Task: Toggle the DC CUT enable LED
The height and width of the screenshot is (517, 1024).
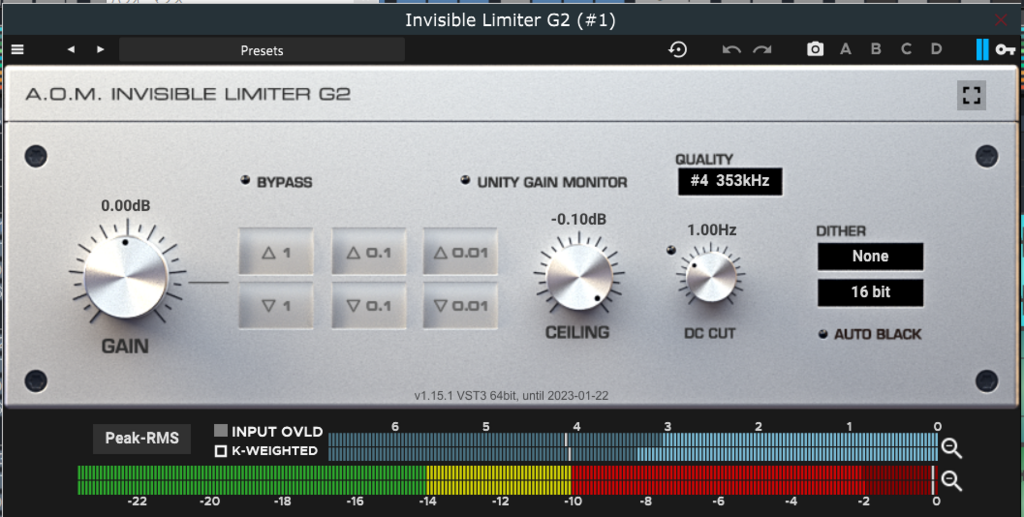Action: [x=670, y=249]
